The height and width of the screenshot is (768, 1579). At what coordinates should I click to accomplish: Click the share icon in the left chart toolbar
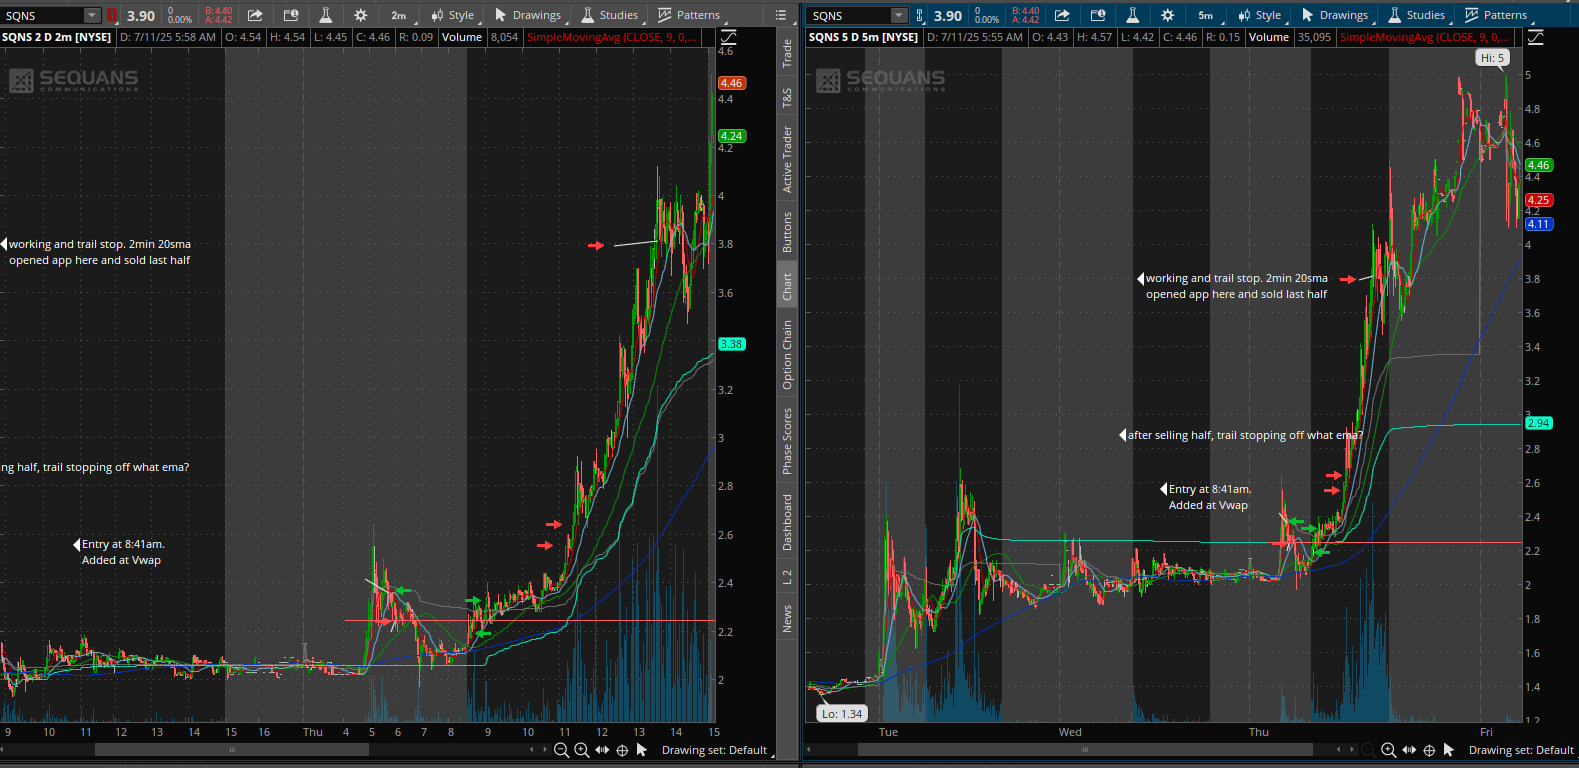(255, 15)
